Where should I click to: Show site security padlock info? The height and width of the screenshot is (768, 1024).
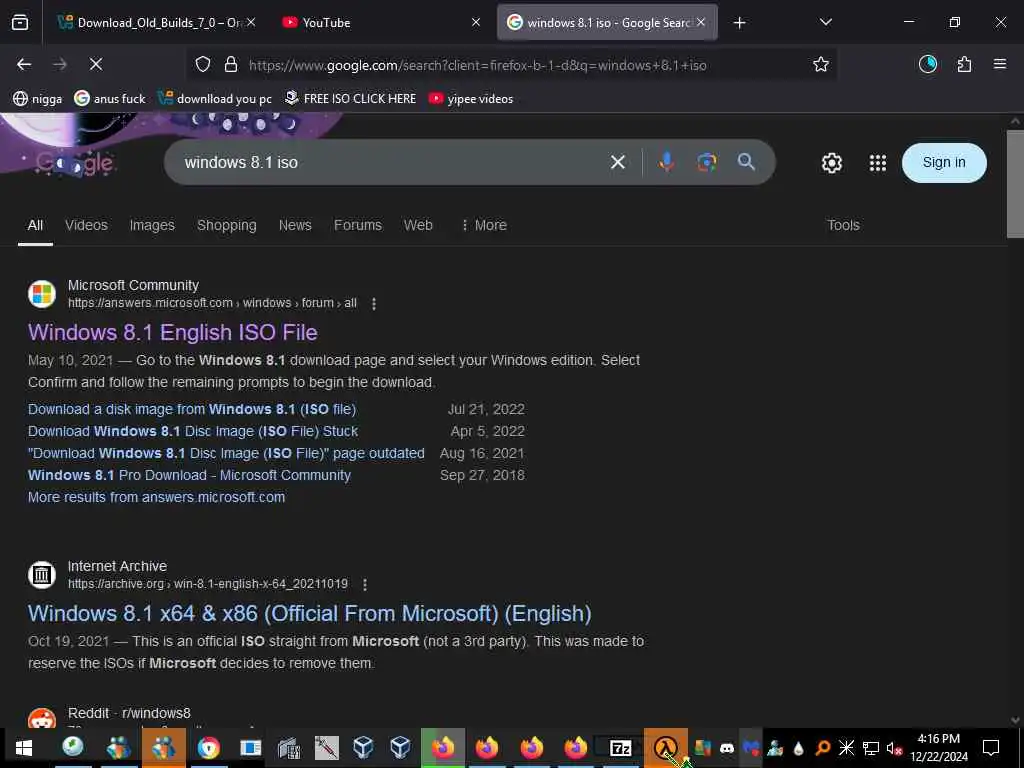tap(231, 64)
